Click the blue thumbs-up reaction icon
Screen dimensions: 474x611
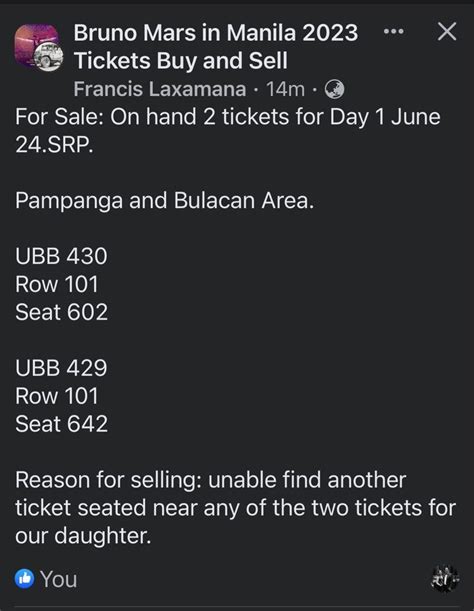pos(25,578)
